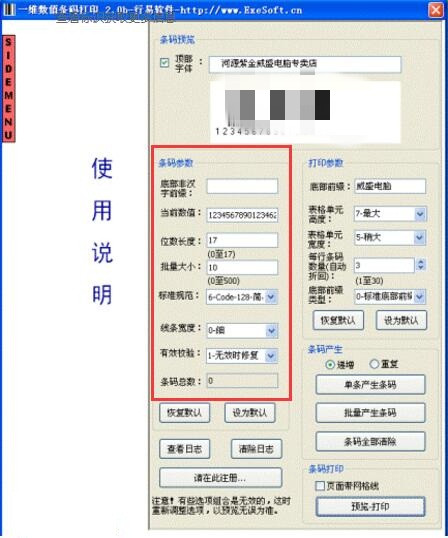Viewport: 448px width, 538px height.
Task: Click the barcode app icon in title bar
Action: [9, 9]
